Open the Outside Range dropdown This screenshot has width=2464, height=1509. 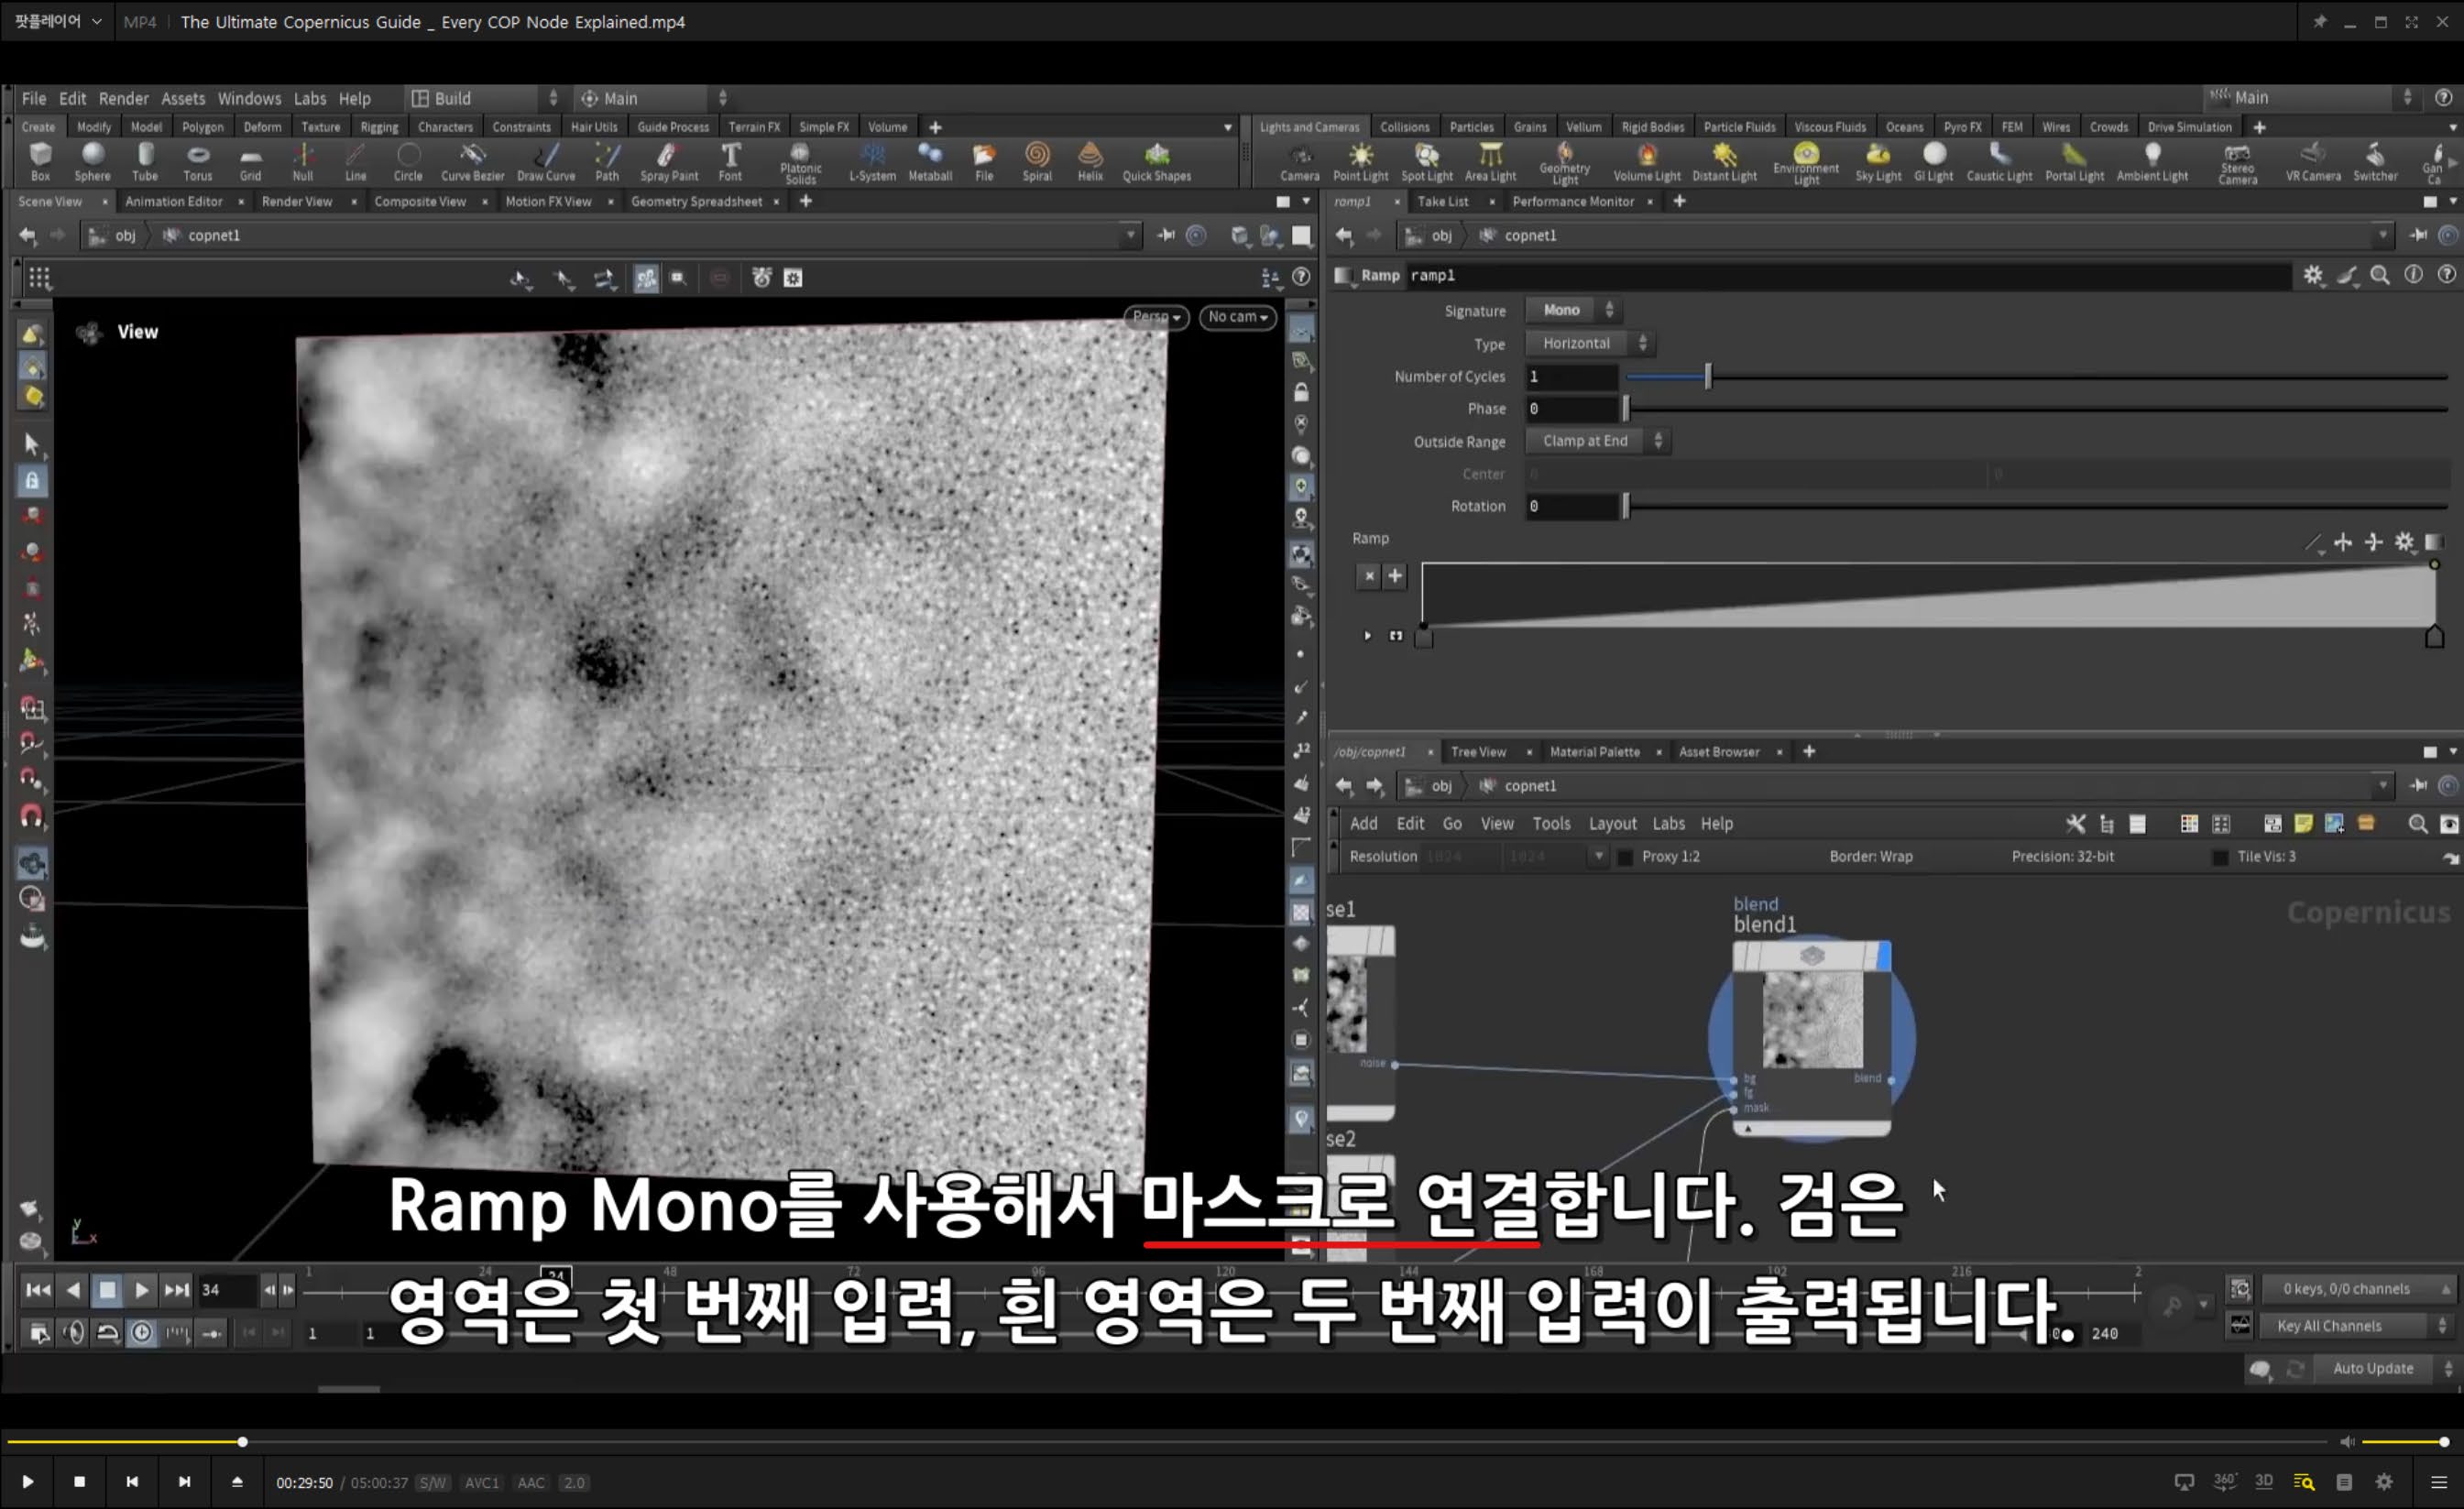[x=1597, y=441]
